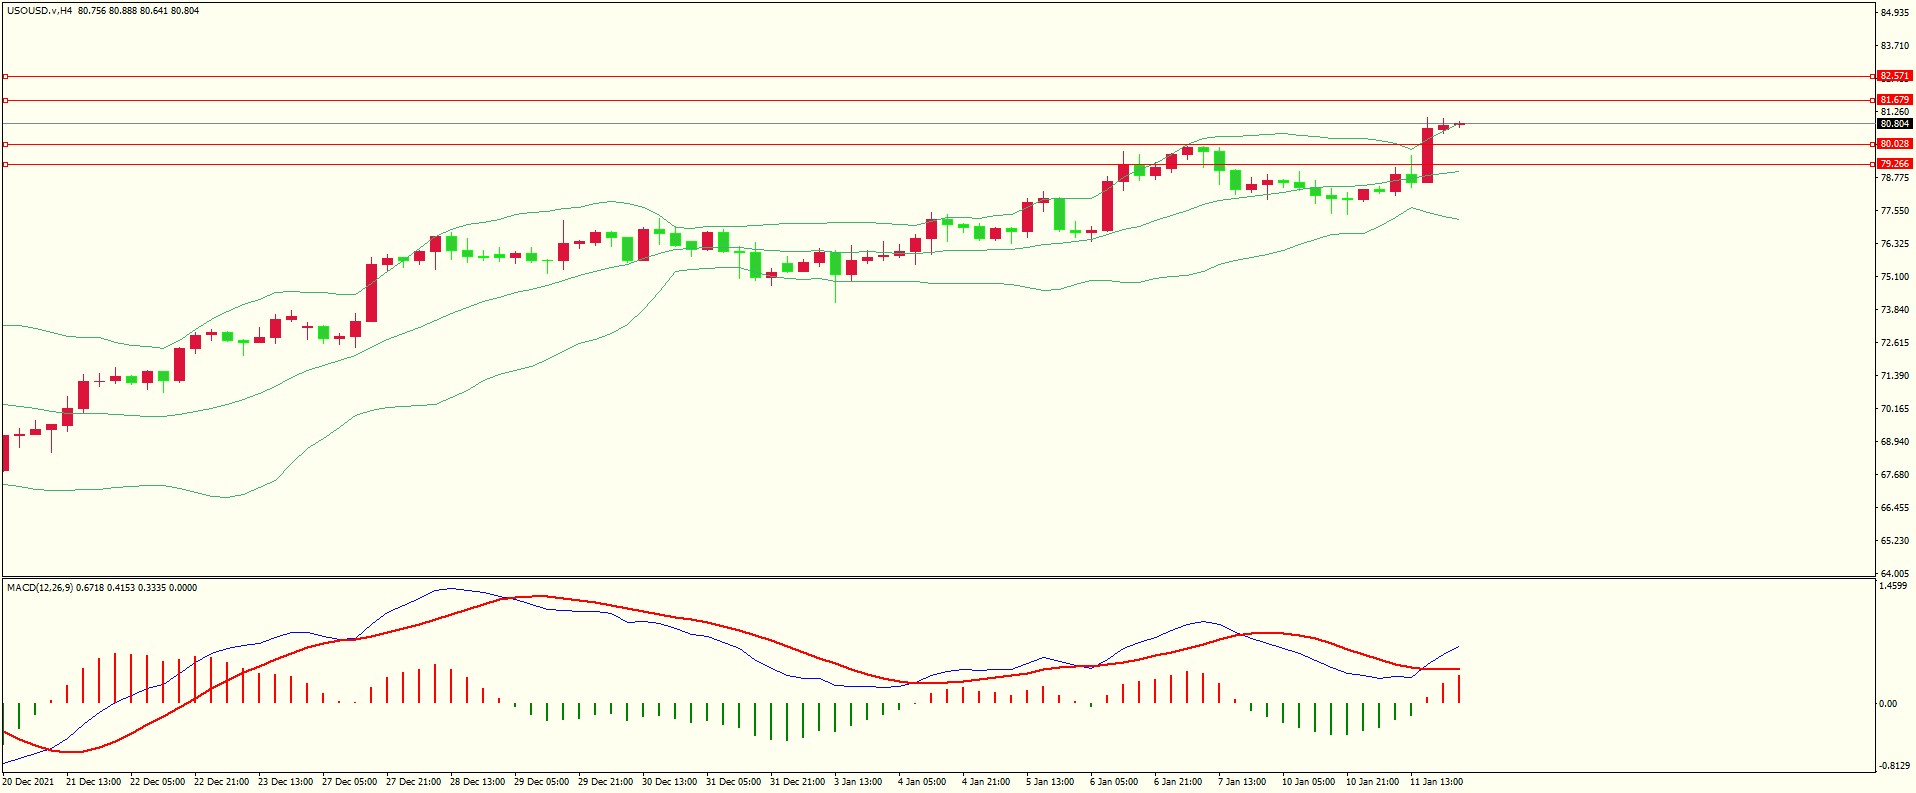Click the 73.840 price axis value

(1895, 310)
